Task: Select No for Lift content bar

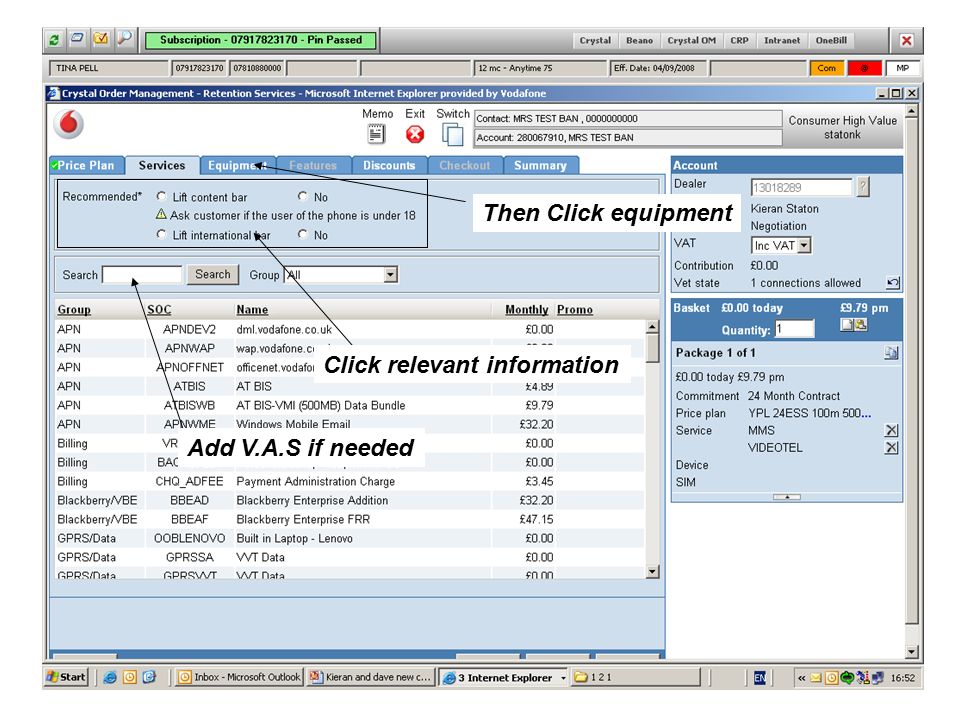Action: (x=302, y=197)
